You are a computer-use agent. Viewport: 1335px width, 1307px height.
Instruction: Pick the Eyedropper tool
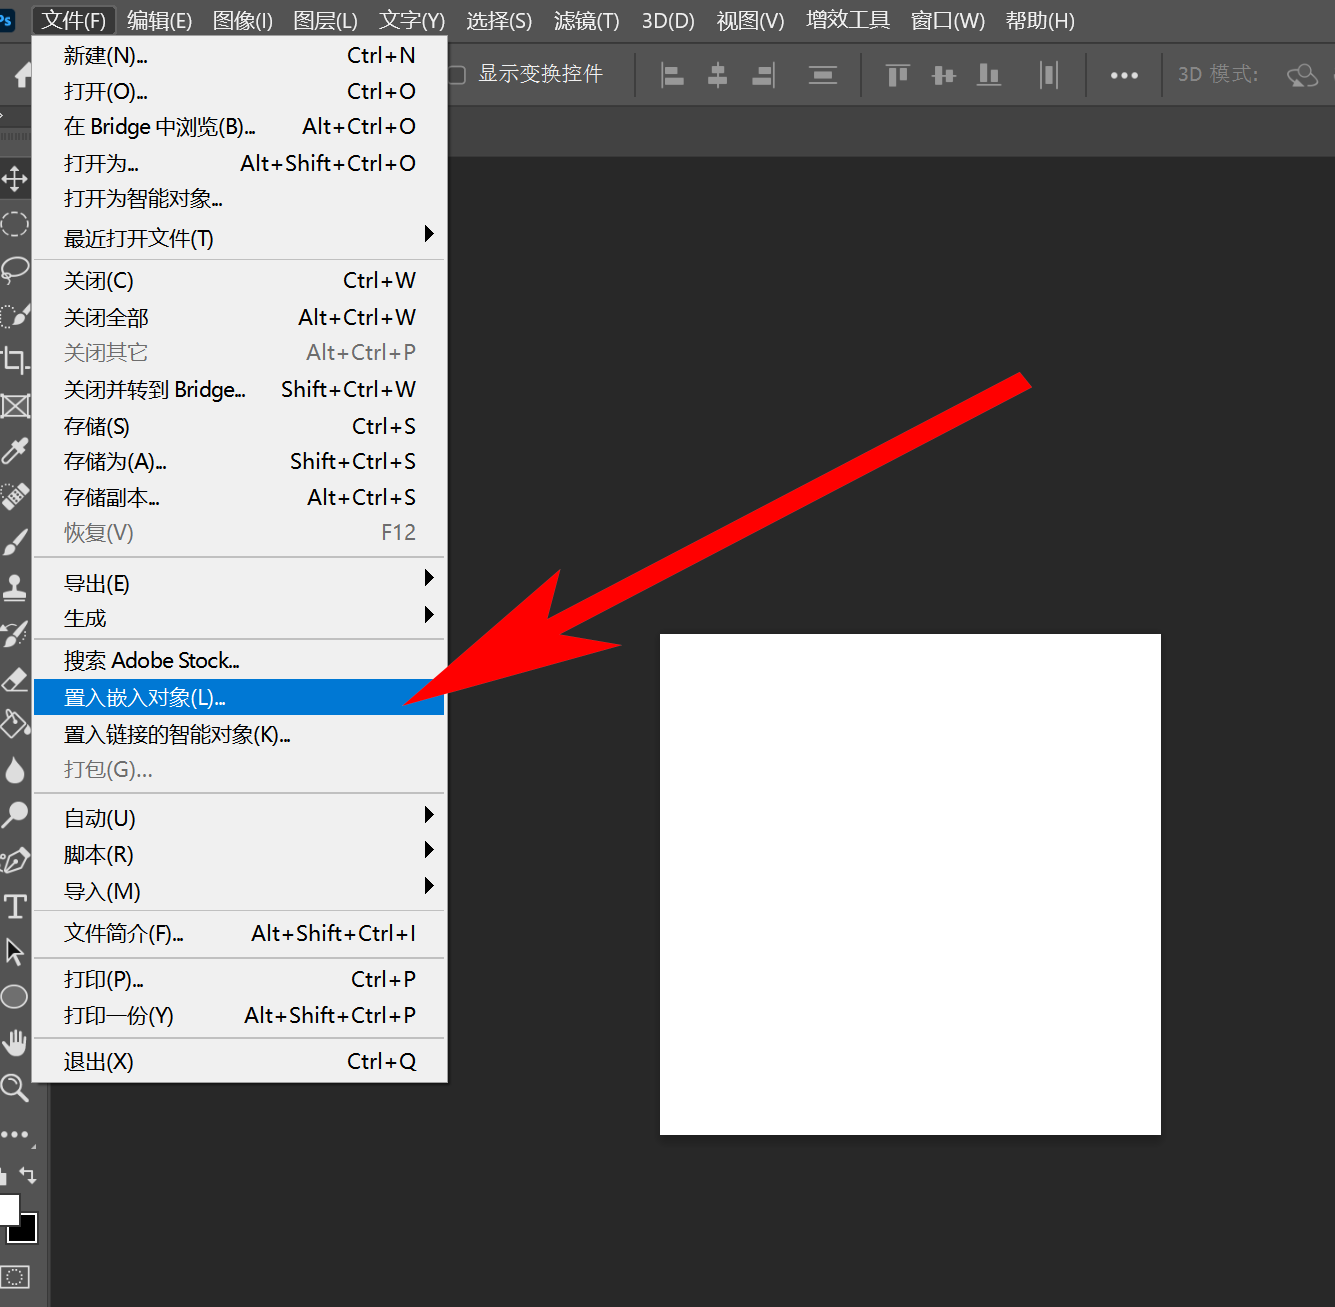pyautogui.click(x=14, y=451)
